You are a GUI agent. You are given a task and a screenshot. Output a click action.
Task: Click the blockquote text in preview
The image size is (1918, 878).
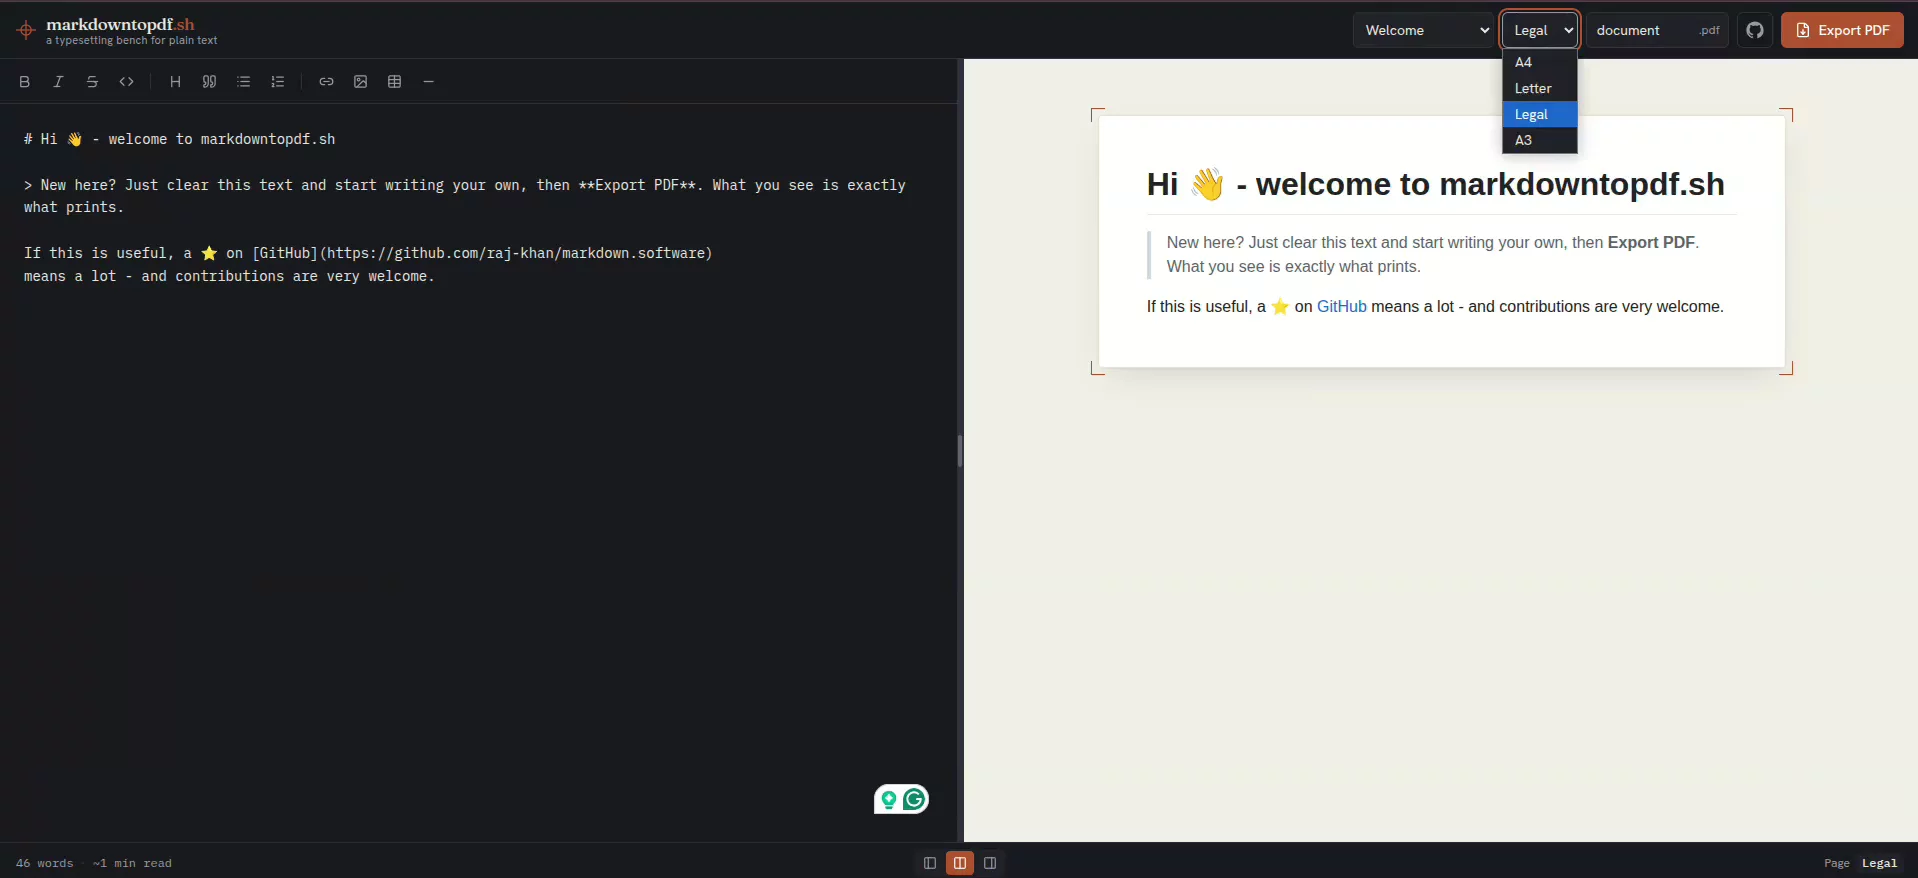click(1433, 254)
